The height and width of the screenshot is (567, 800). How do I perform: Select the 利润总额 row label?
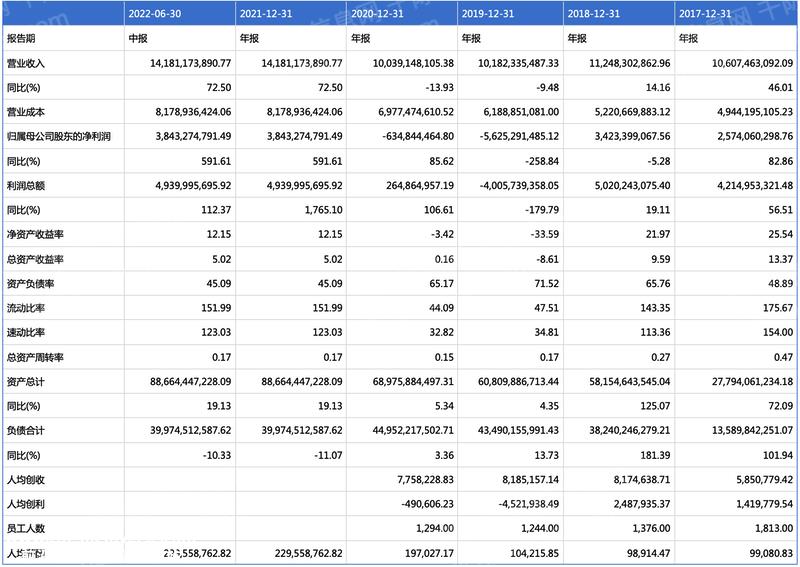tap(26, 185)
